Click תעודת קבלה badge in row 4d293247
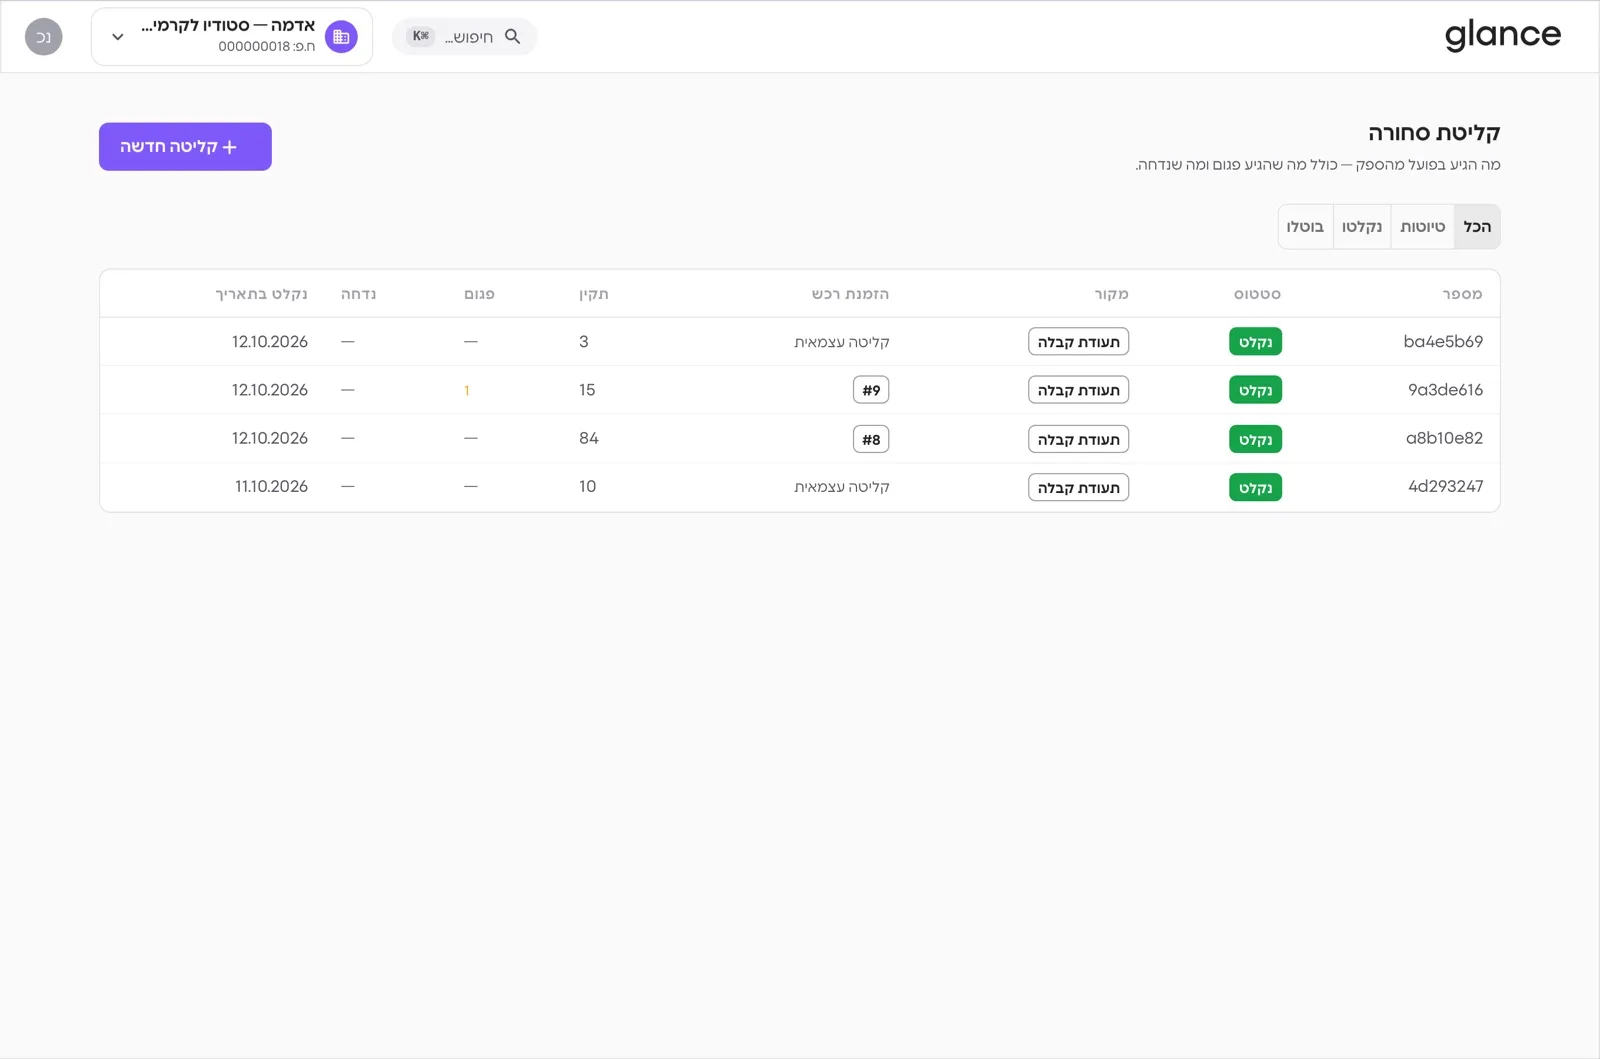 coord(1078,487)
